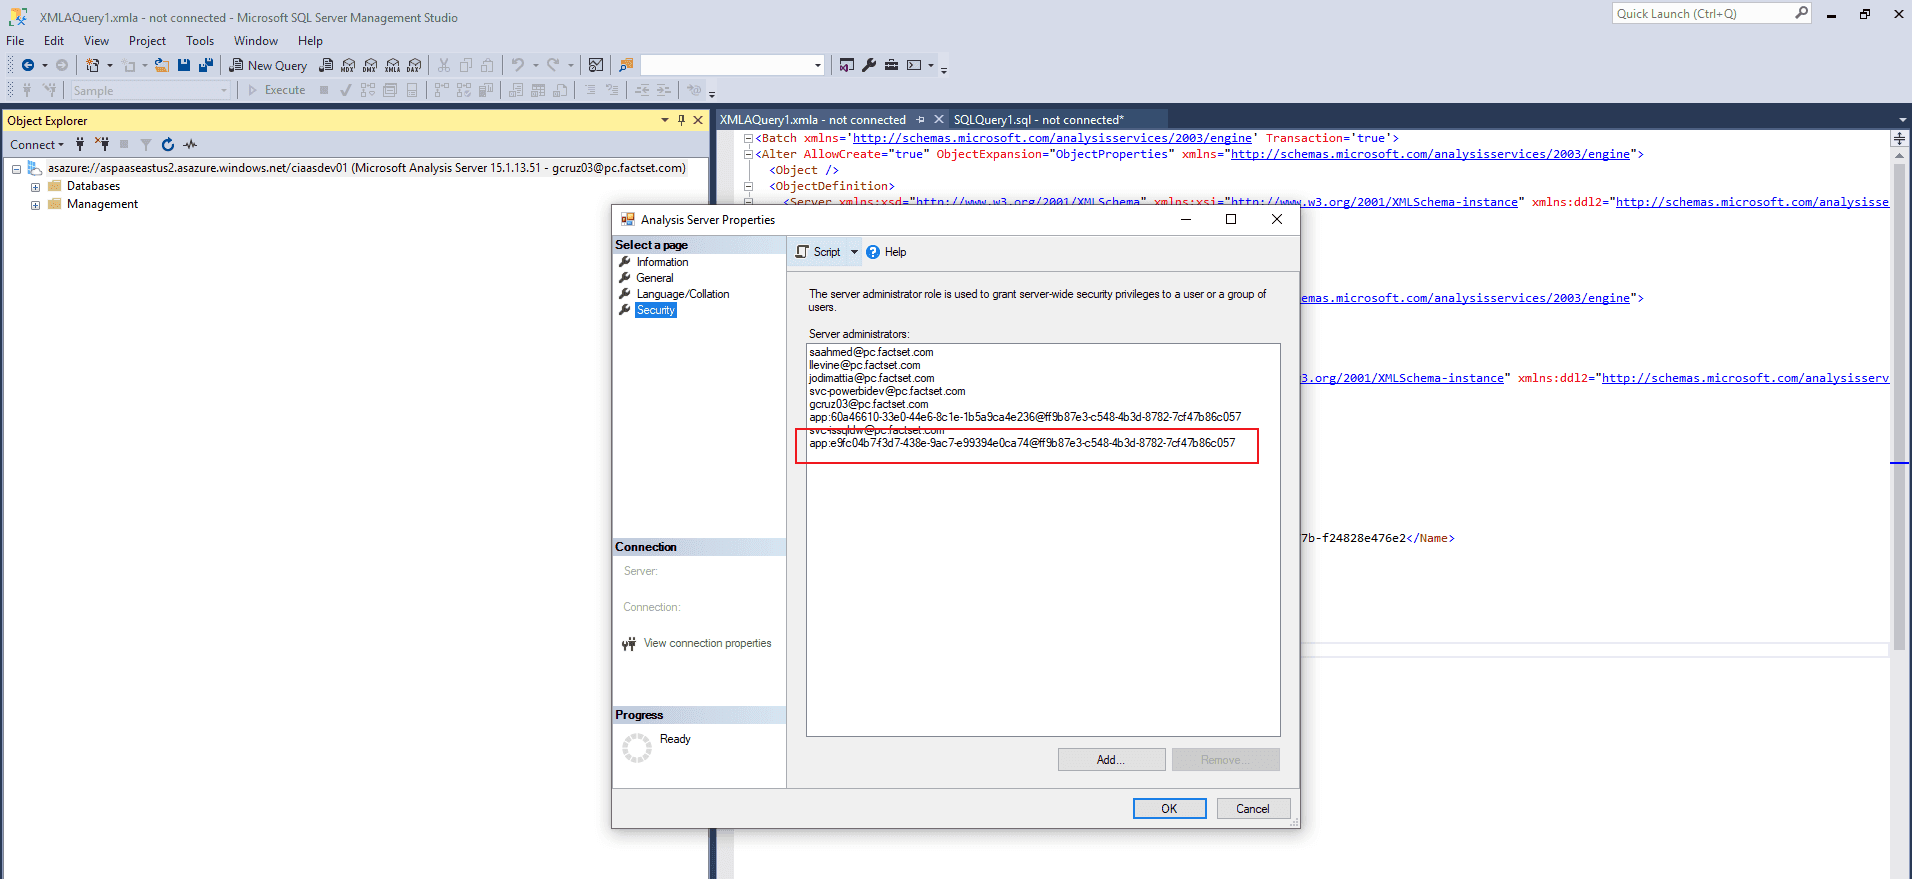The height and width of the screenshot is (879, 1912).
Task: Open the Help menu in menu bar
Action: coord(310,41)
